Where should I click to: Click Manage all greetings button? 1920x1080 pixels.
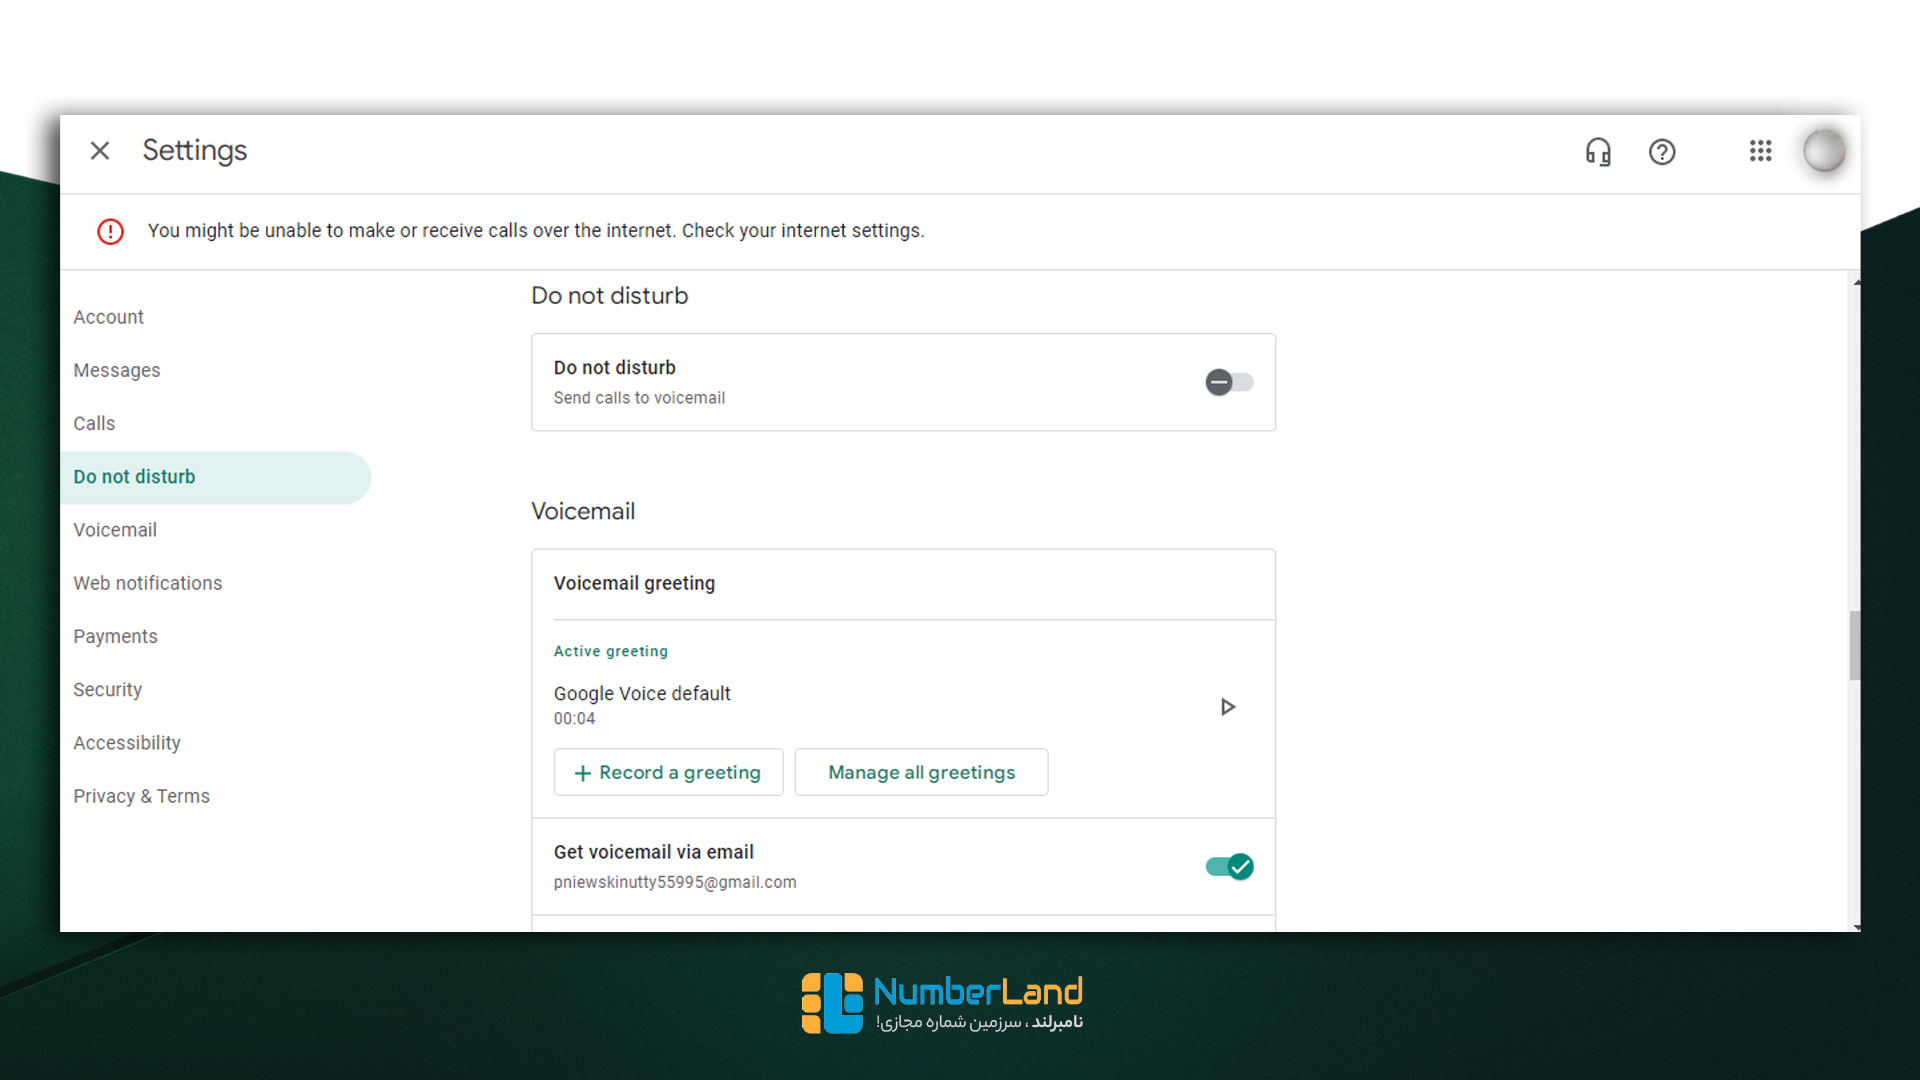922,771
